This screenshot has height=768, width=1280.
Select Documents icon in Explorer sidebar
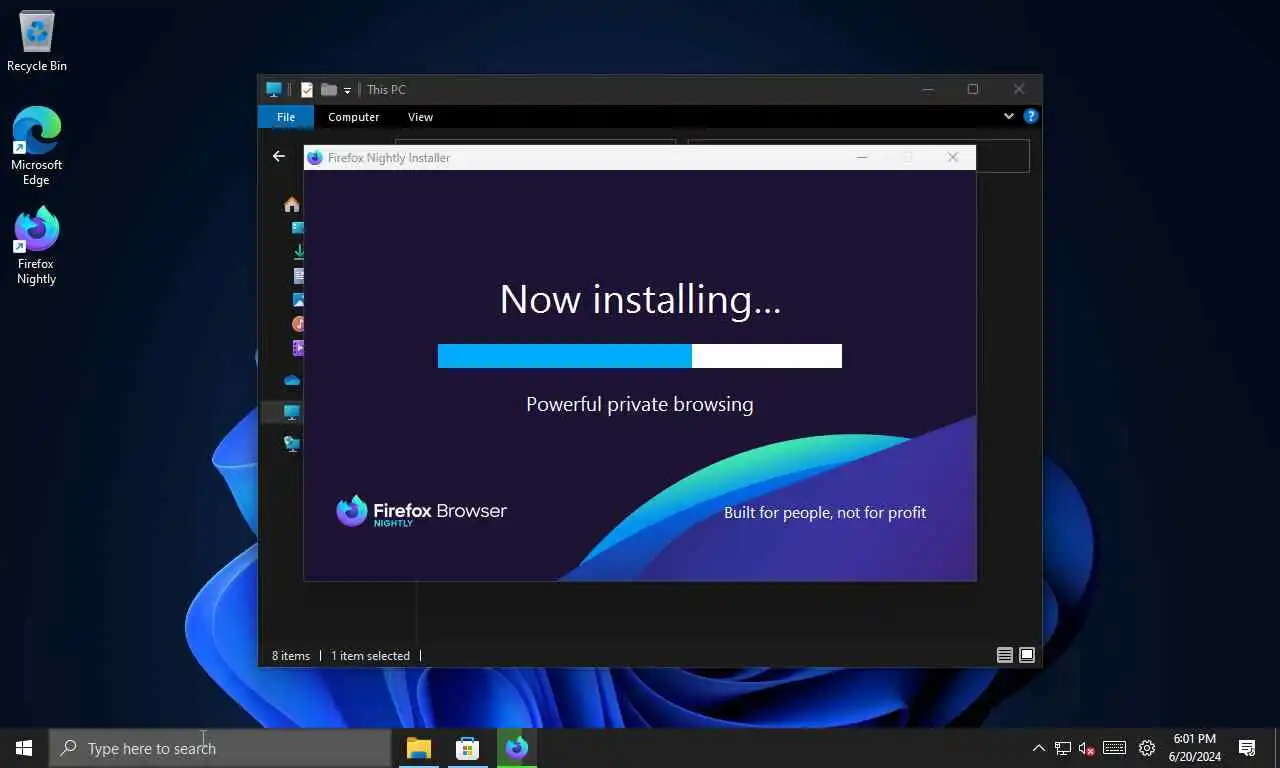[x=298, y=276]
